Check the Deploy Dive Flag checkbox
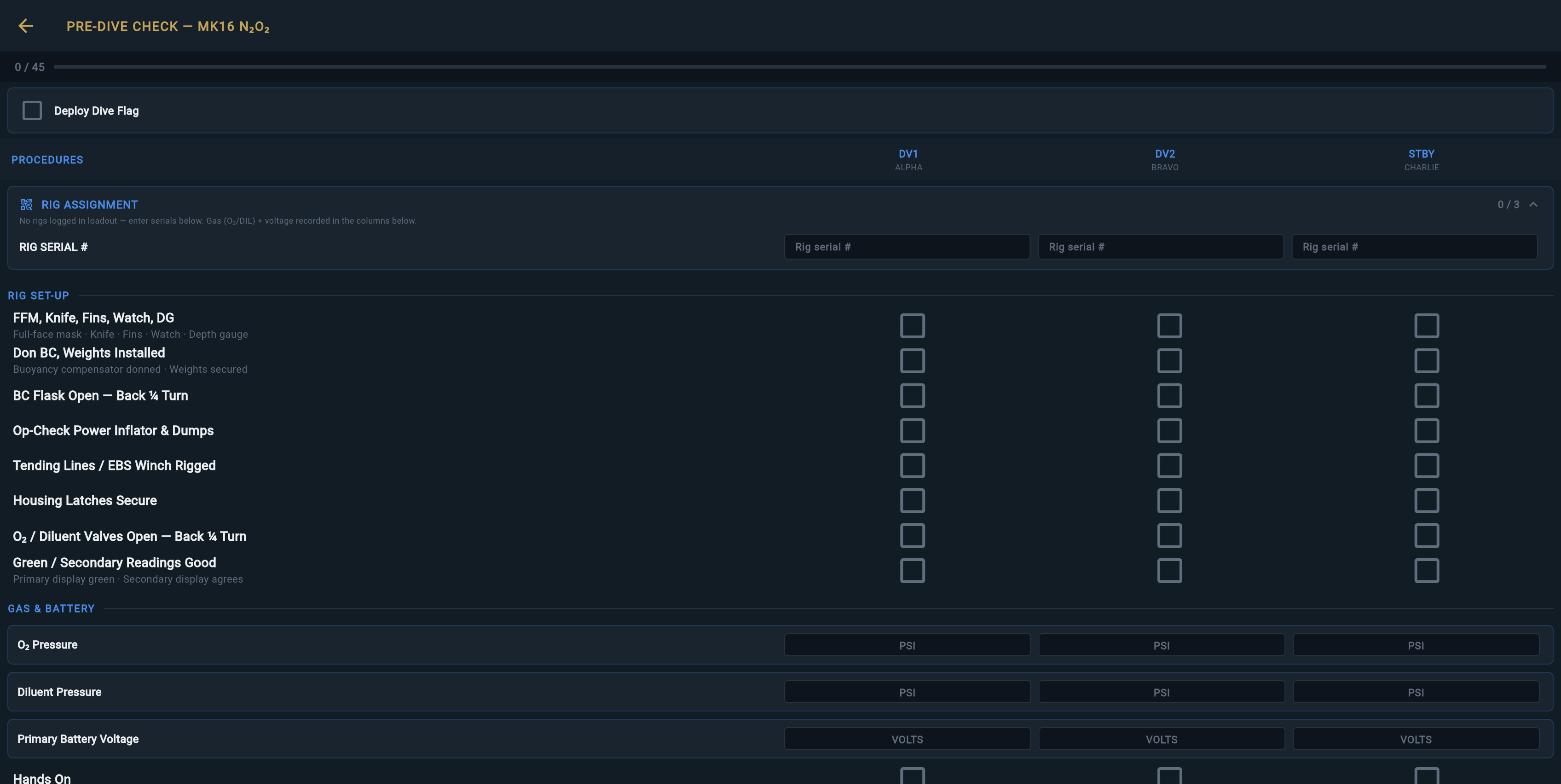Screen dimensions: 1561x784 pos(32,111)
